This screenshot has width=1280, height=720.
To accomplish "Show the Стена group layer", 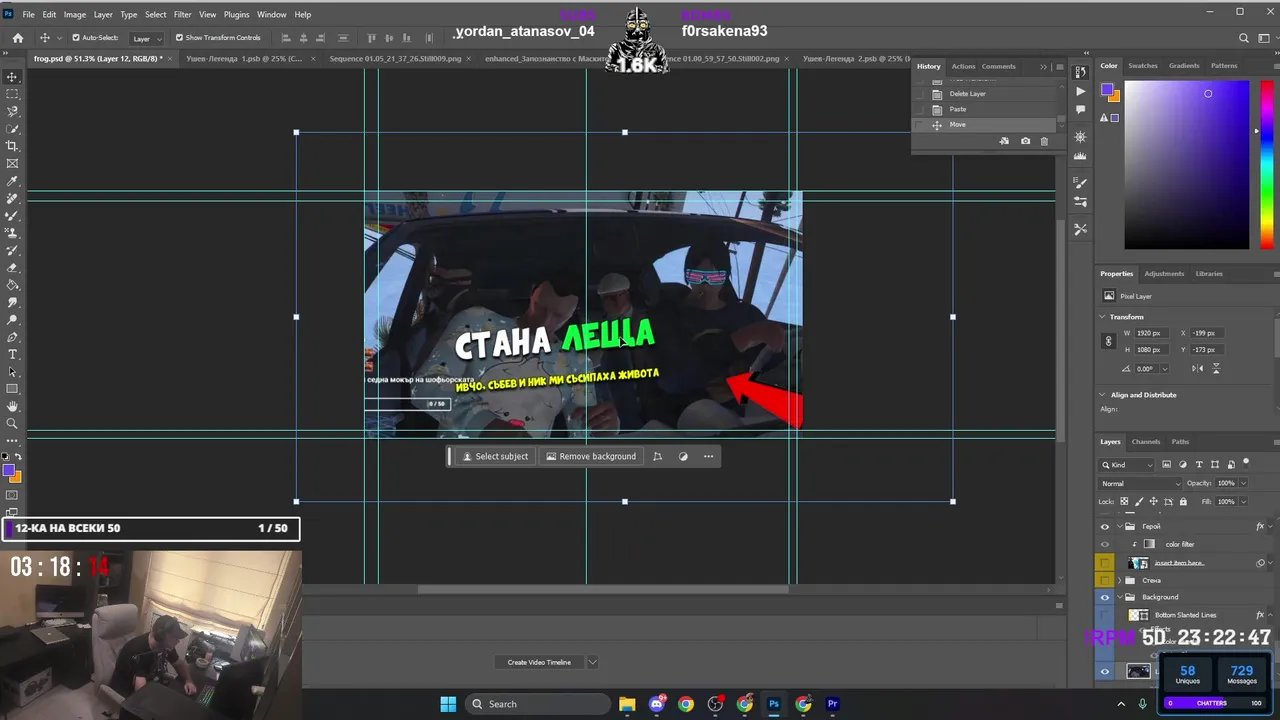I will [x=1105, y=580].
